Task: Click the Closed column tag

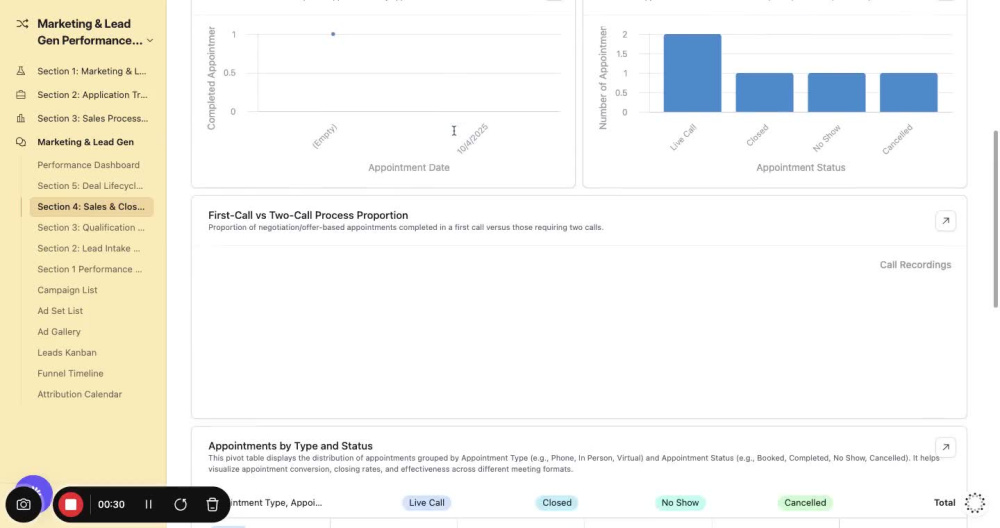Action: [x=557, y=502]
